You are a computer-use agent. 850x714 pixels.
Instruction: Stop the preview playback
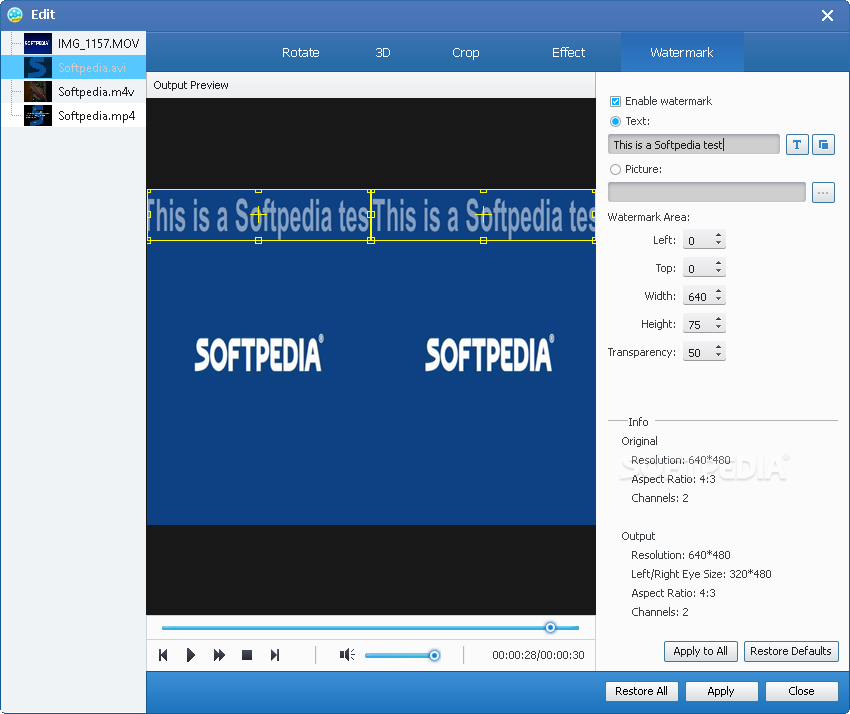point(247,655)
